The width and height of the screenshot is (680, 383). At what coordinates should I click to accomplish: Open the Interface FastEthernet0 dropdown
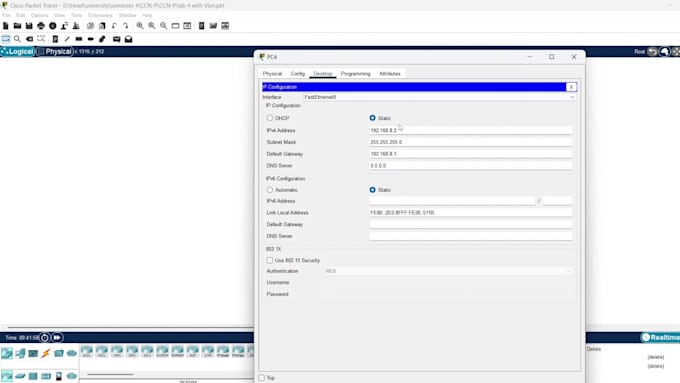[439, 97]
